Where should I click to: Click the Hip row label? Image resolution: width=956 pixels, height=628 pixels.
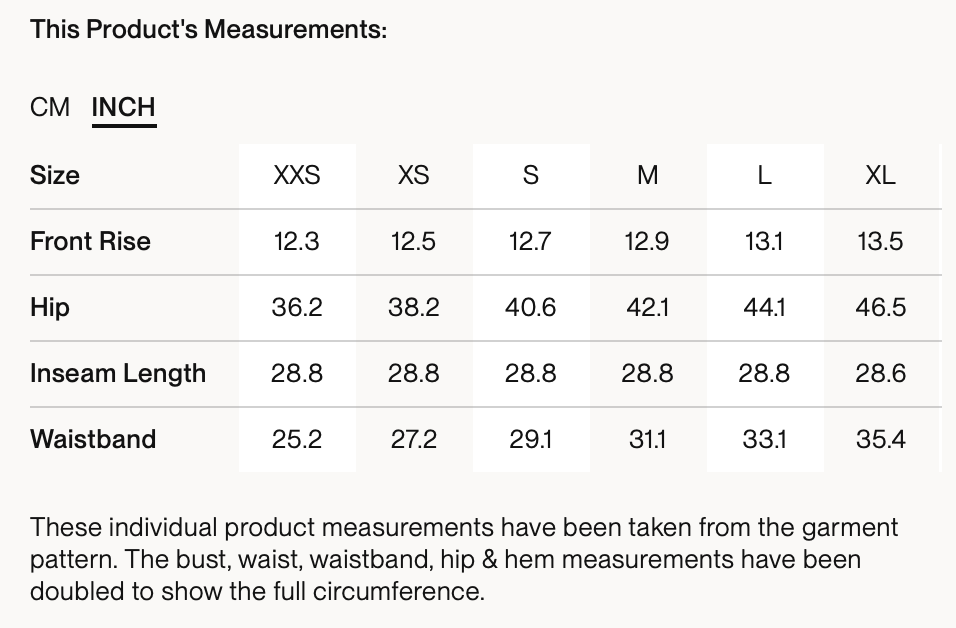coord(50,308)
